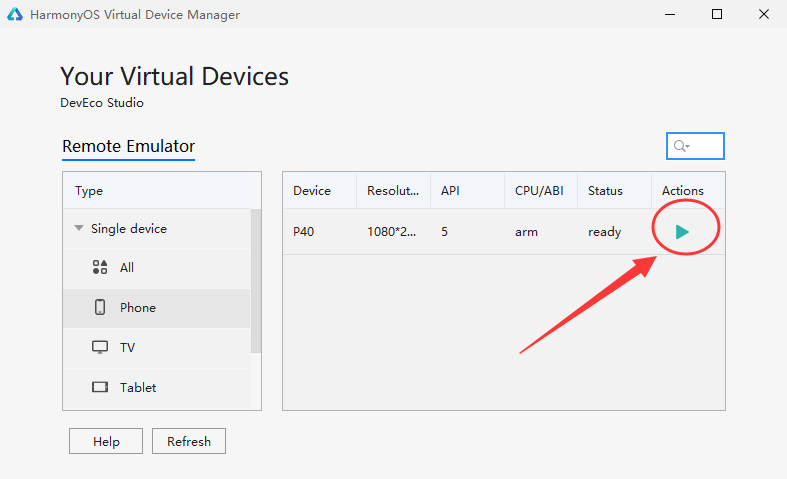Click the Tablet device icon
This screenshot has height=479, width=787.
[100, 387]
